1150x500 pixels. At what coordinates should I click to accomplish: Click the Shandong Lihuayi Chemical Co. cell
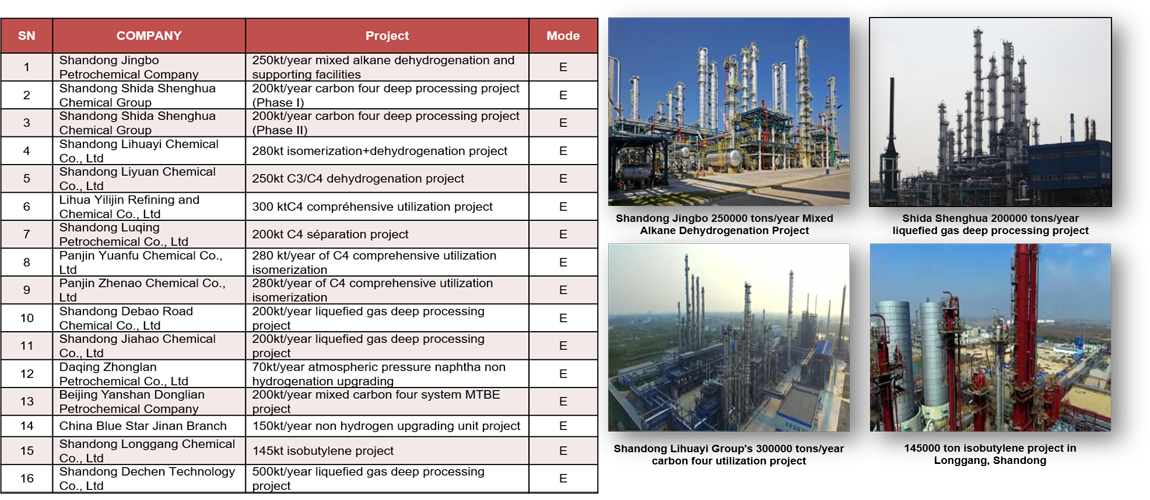coord(149,151)
